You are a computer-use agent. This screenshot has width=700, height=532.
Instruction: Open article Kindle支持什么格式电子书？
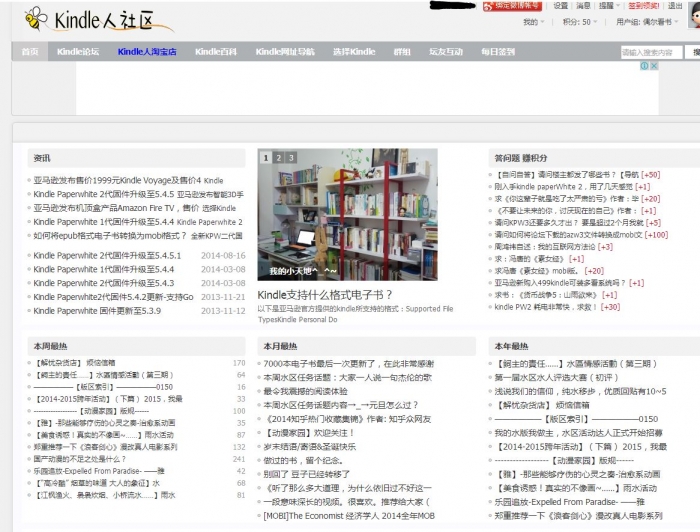[325, 295]
